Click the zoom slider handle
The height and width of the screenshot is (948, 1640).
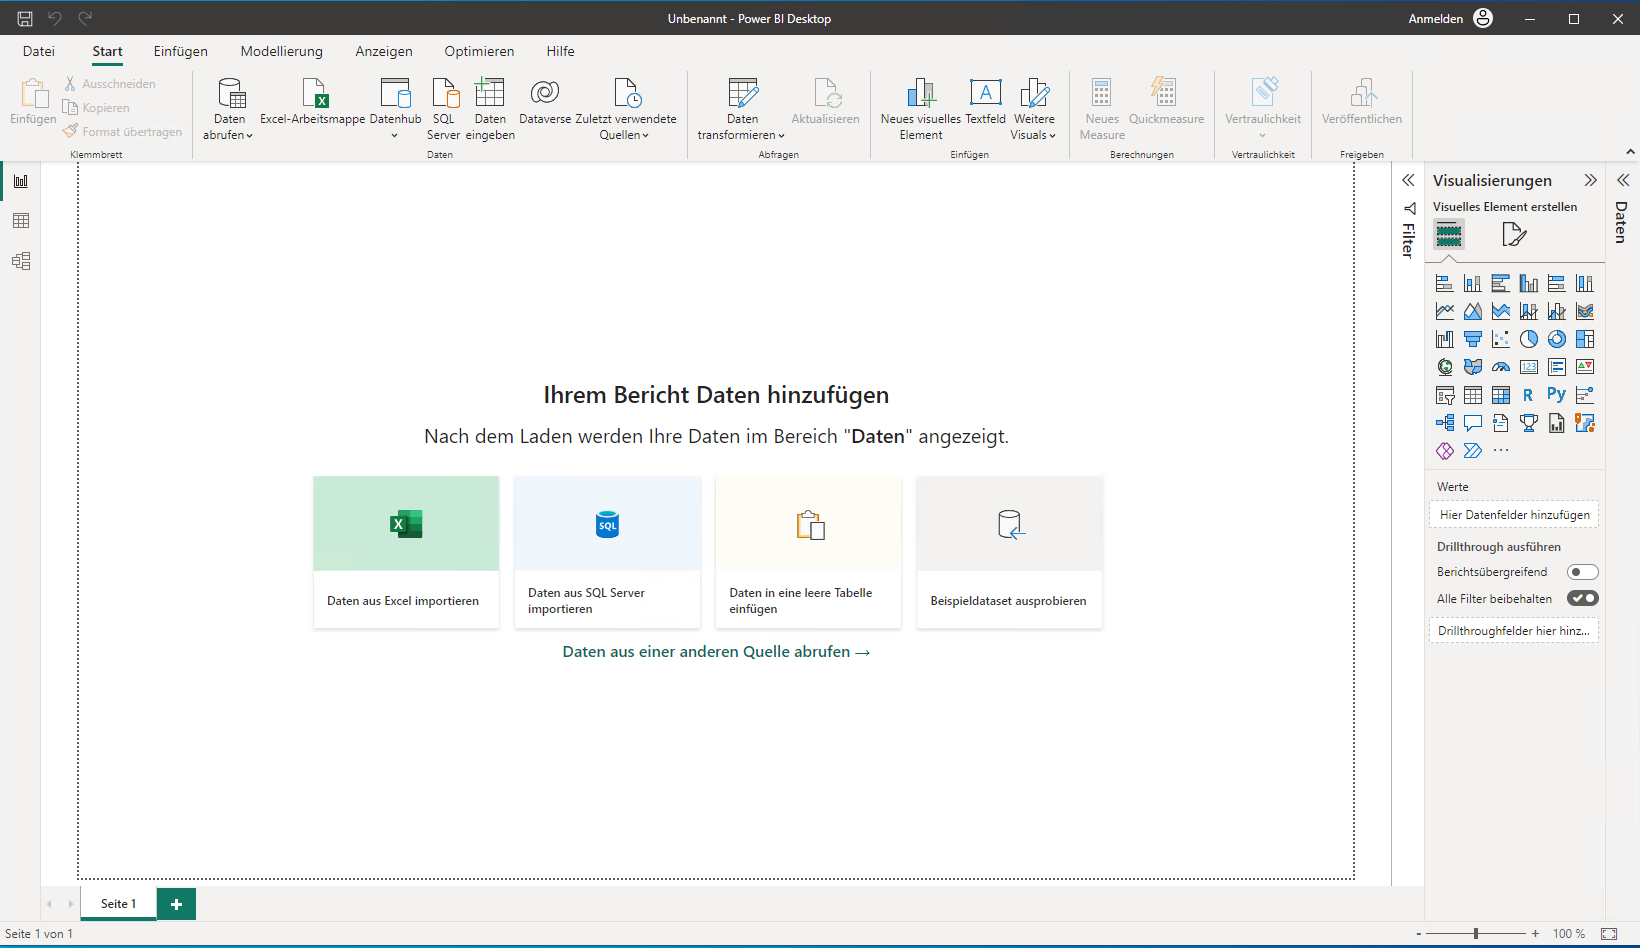(x=1476, y=933)
